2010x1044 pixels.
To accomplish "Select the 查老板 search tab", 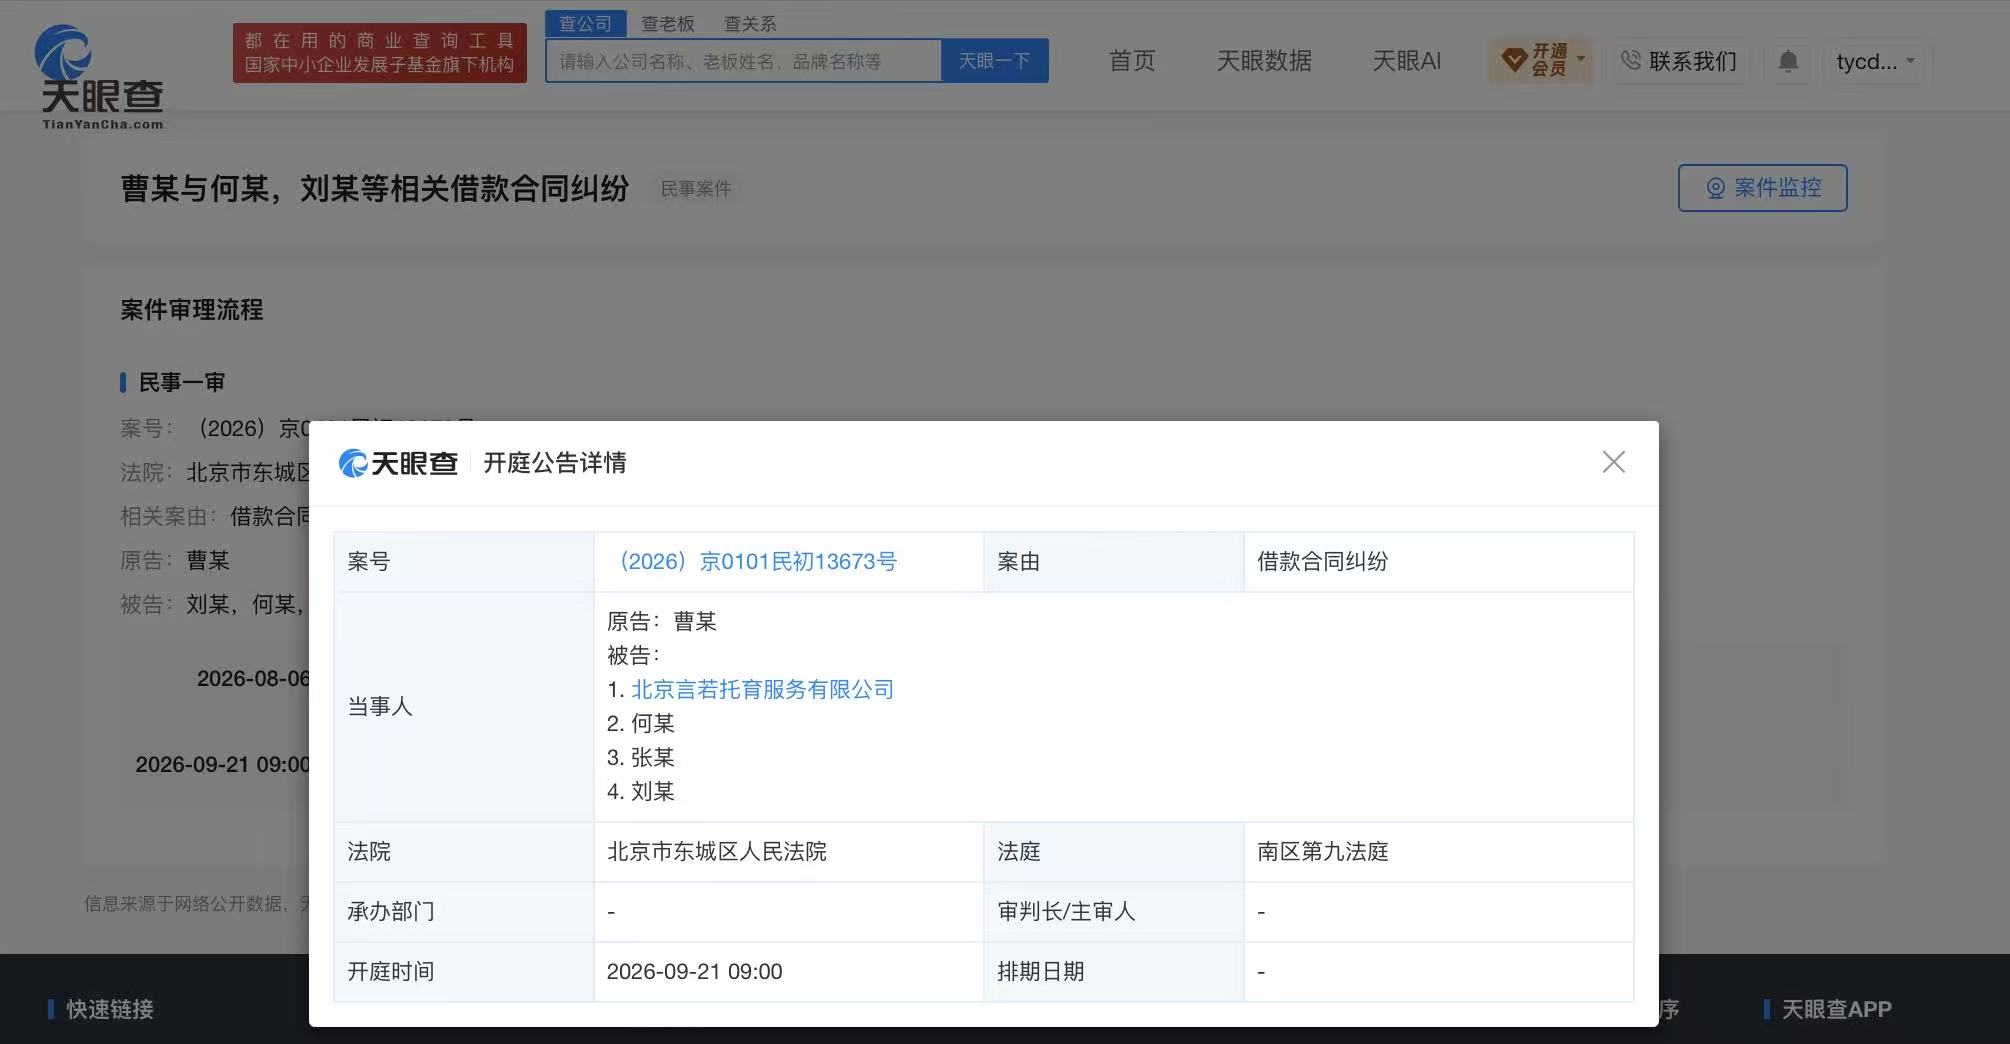I will point(667,23).
